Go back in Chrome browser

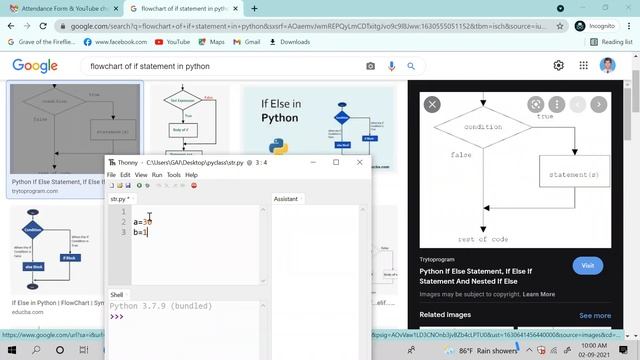tap(11, 26)
